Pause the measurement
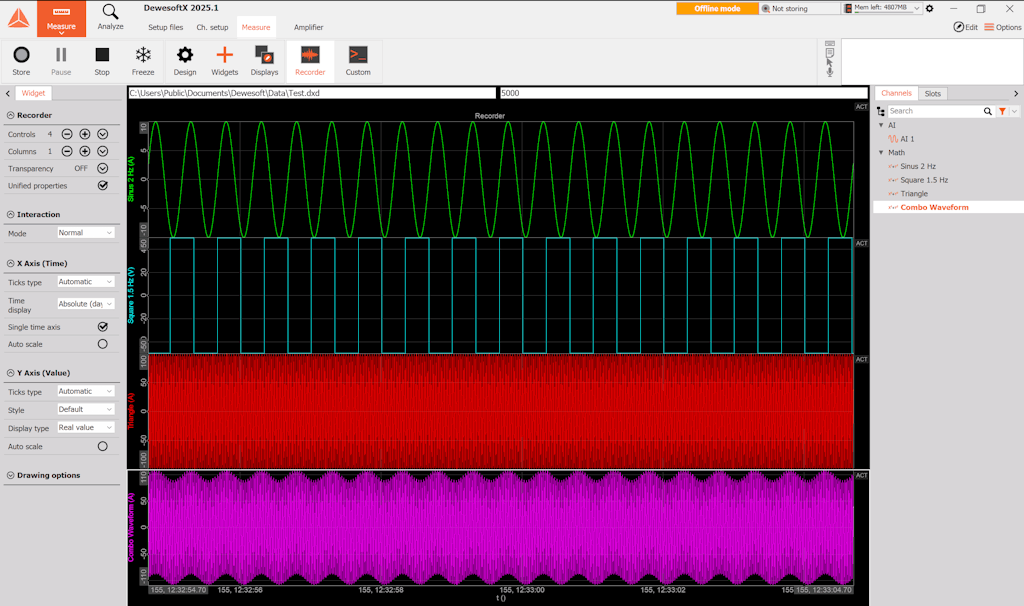 pyautogui.click(x=61, y=61)
